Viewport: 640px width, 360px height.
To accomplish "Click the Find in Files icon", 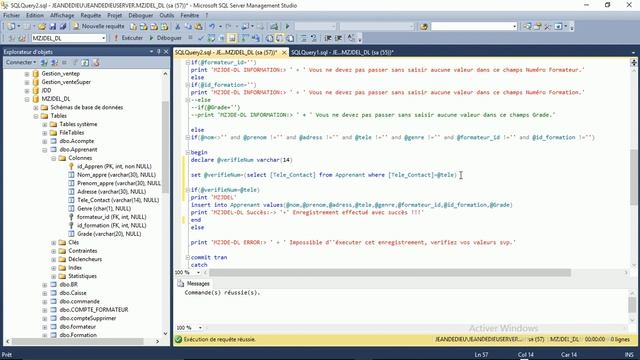I will [x=424, y=27].
